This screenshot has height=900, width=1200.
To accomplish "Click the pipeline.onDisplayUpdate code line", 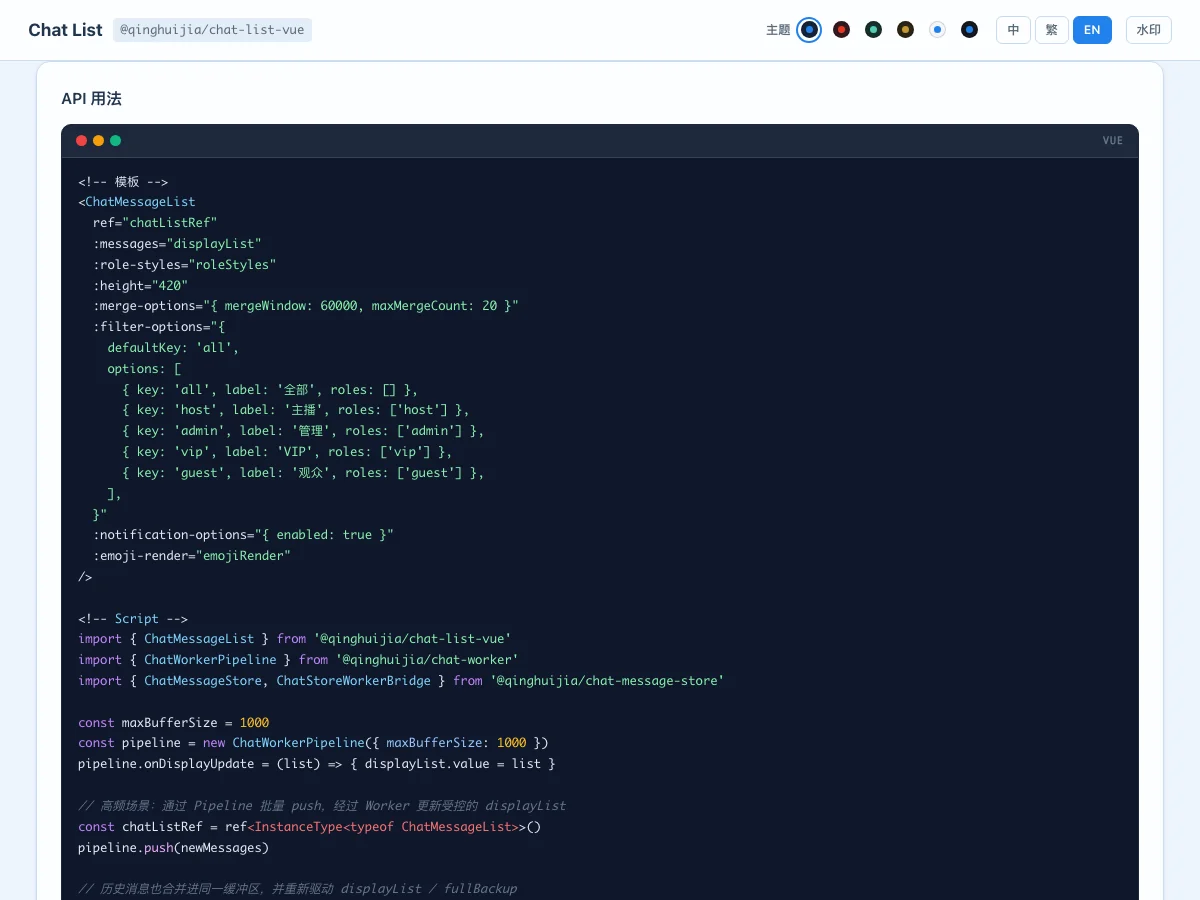I will click(317, 763).
